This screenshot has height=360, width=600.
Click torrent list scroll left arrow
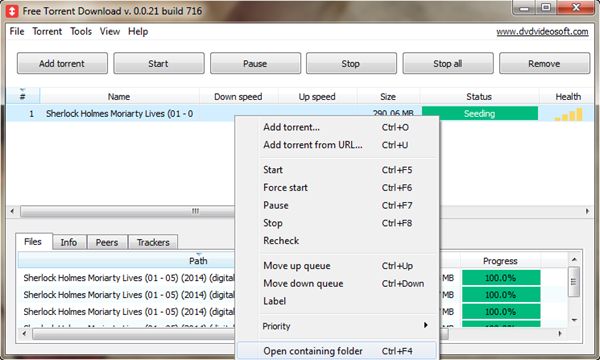pyautogui.click(x=12, y=211)
